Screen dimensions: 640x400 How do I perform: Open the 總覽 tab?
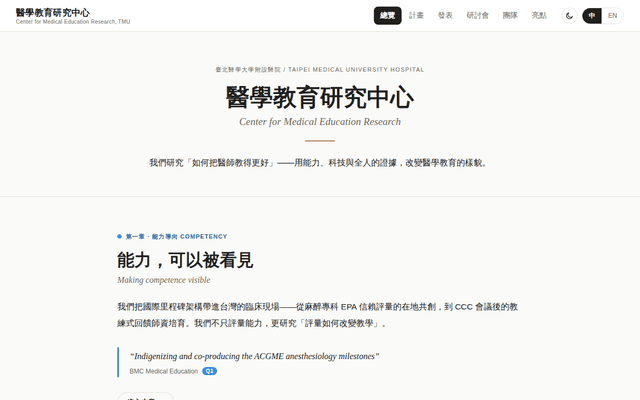point(387,16)
